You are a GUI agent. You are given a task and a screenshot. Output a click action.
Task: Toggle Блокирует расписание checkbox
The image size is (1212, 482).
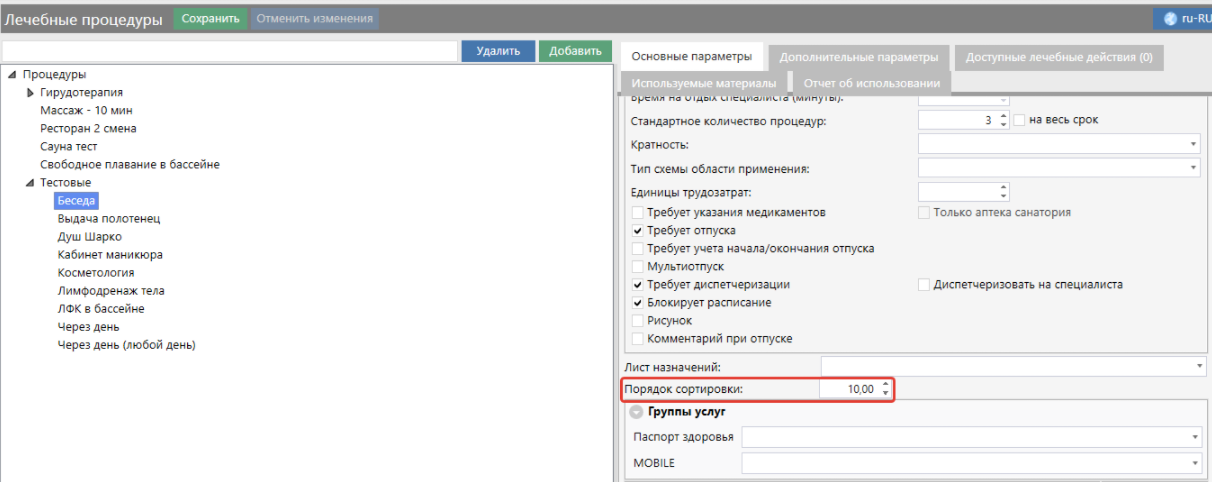[x=638, y=303]
